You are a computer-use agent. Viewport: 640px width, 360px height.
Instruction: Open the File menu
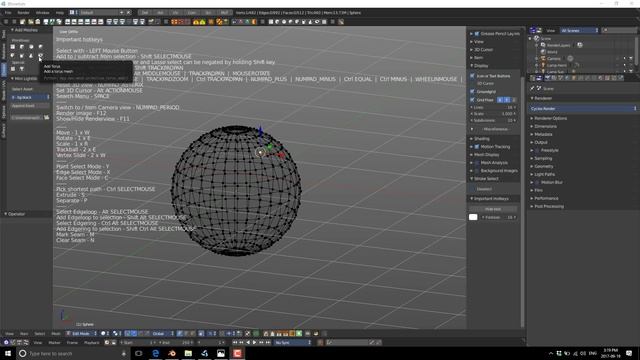8,13
